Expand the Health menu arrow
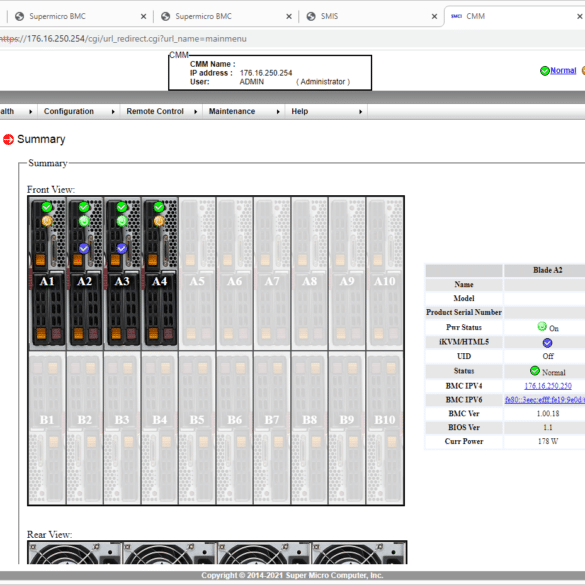This screenshot has height=585, width=585. [x=31, y=112]
